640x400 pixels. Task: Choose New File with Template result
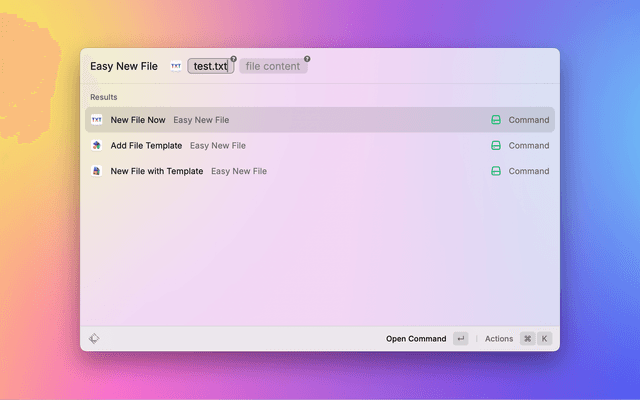pos(156,171)
